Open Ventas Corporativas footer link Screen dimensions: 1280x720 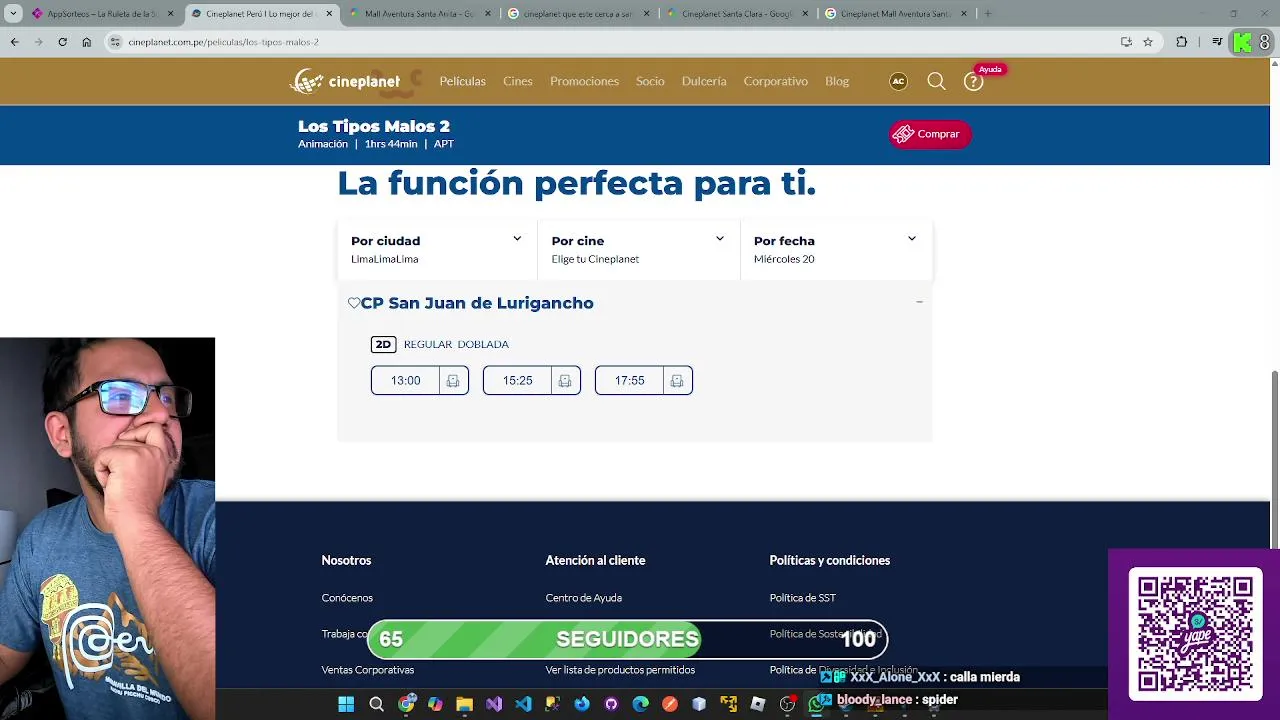[x=367, y=670]
